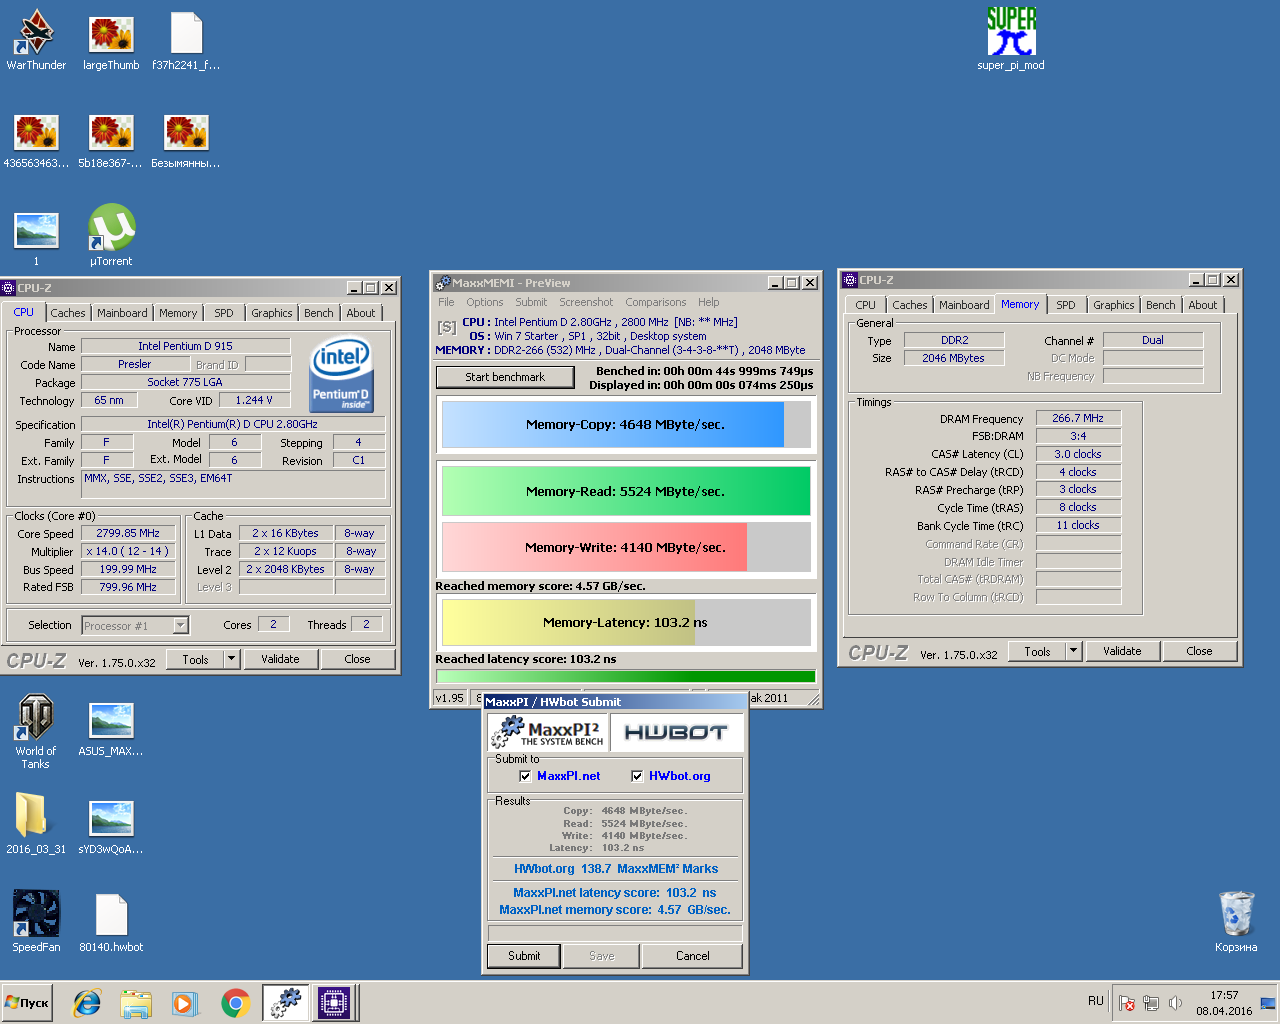Click the HWBOT logo in submit dialog
Viewport: 1280px width, 1024px height.
tap(676, 733)
